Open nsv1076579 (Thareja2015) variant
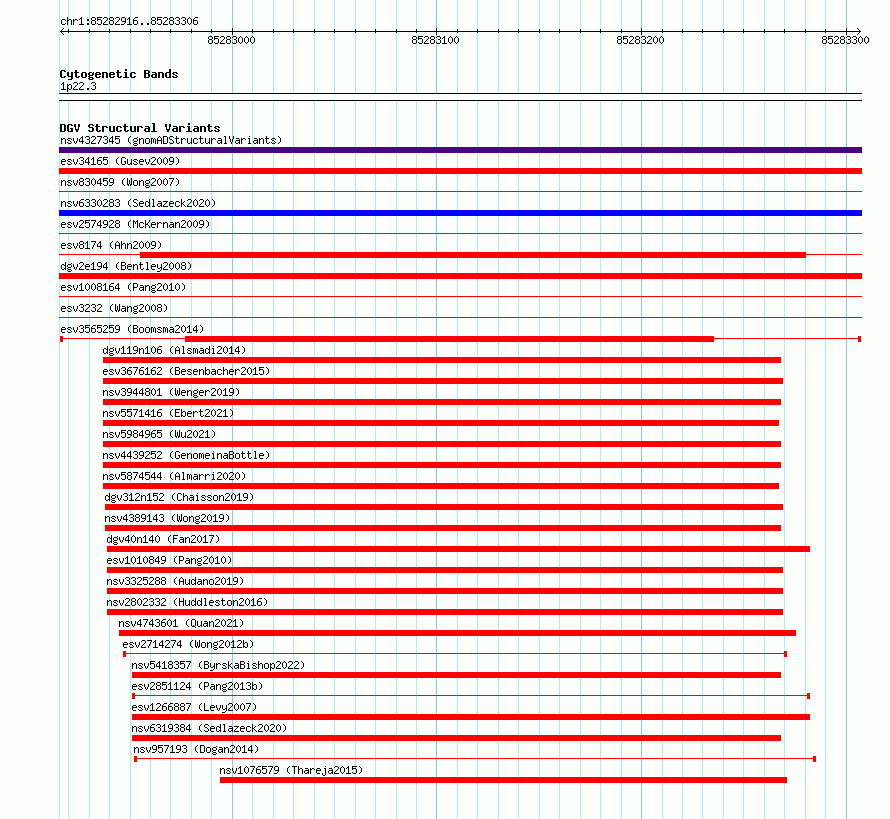The height and width of the screenshot is (819, 890). [291, 770]
